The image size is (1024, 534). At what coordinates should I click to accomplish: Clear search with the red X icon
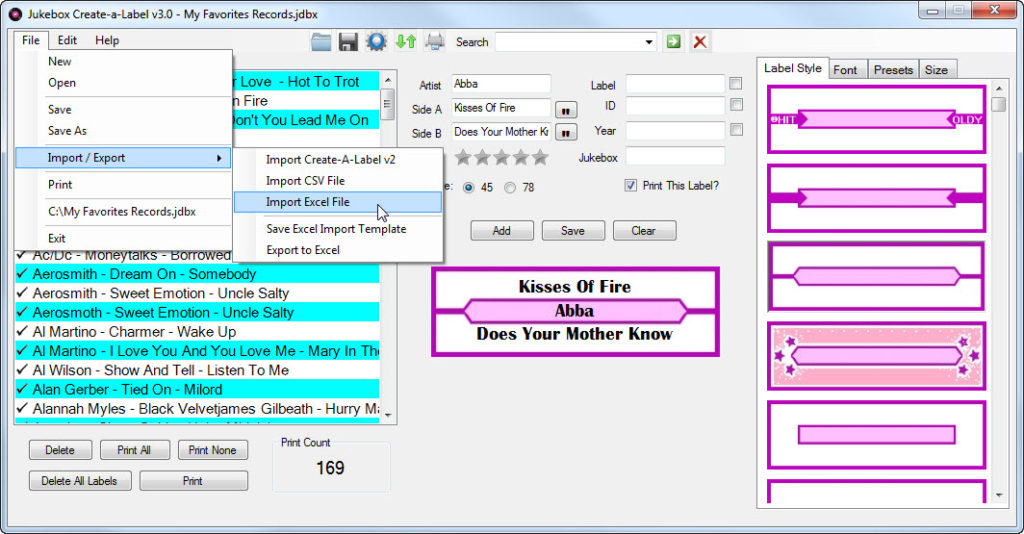pos(700,41)
